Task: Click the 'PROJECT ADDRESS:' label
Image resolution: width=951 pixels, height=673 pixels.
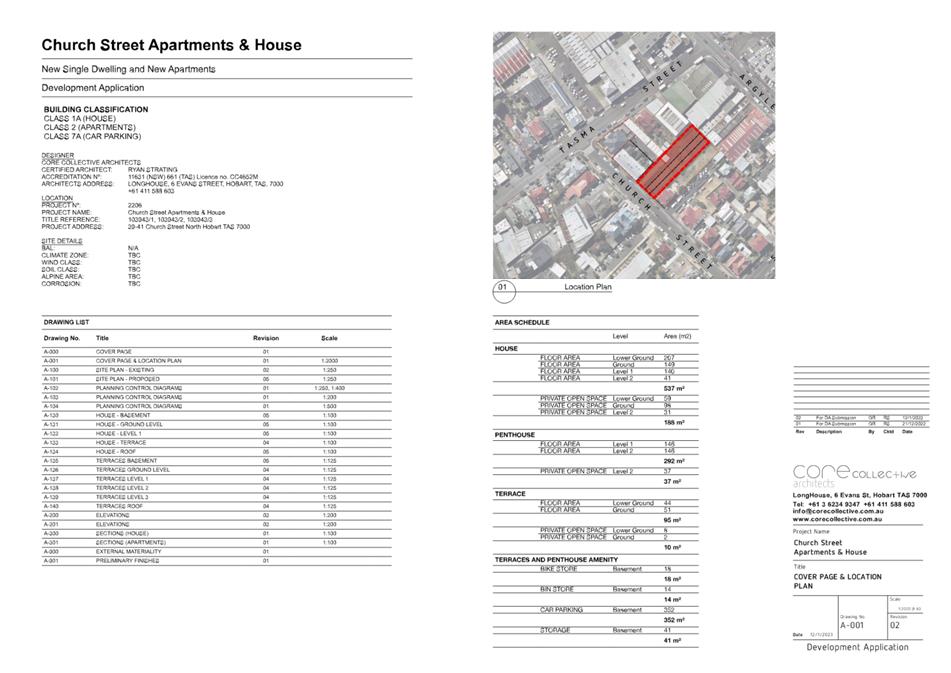Action: coord(72,227)
